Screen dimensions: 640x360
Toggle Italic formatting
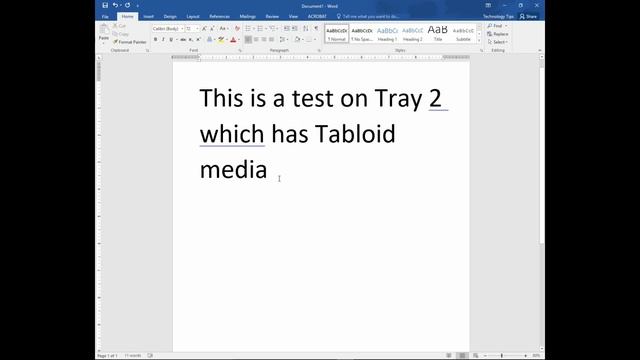click(x=163, y=40)
